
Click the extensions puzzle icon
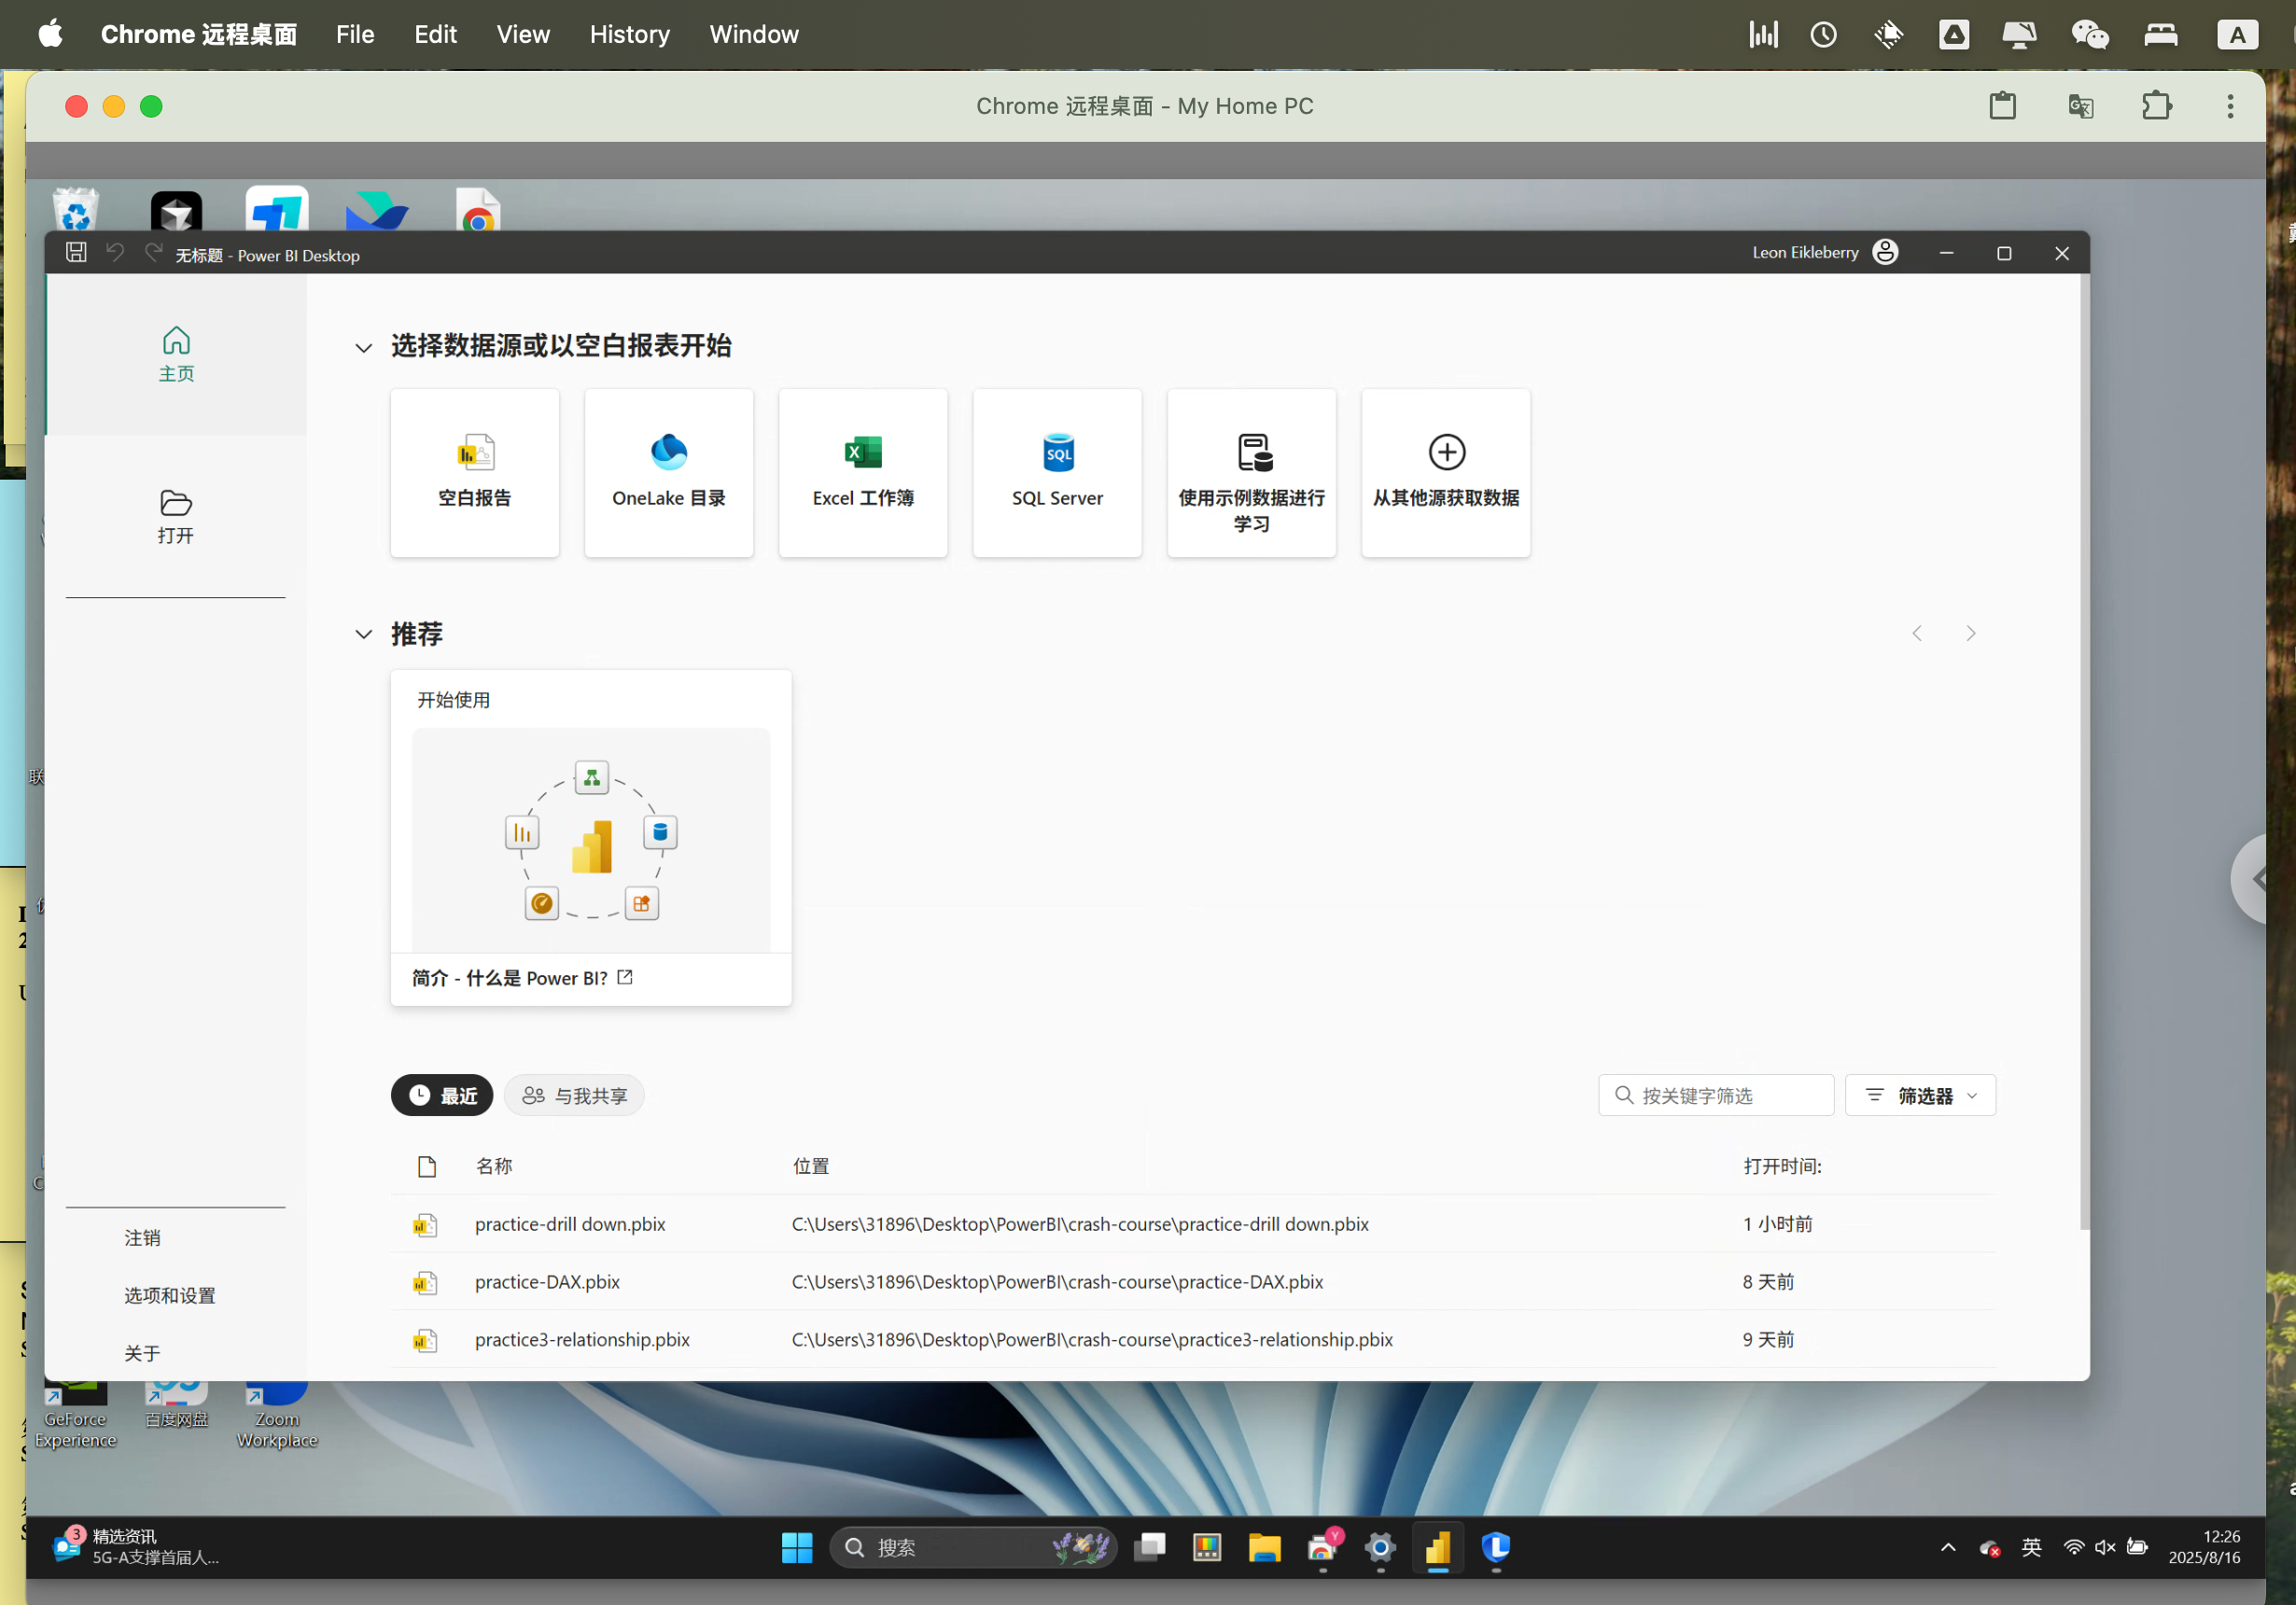(x=2157, y=106)
